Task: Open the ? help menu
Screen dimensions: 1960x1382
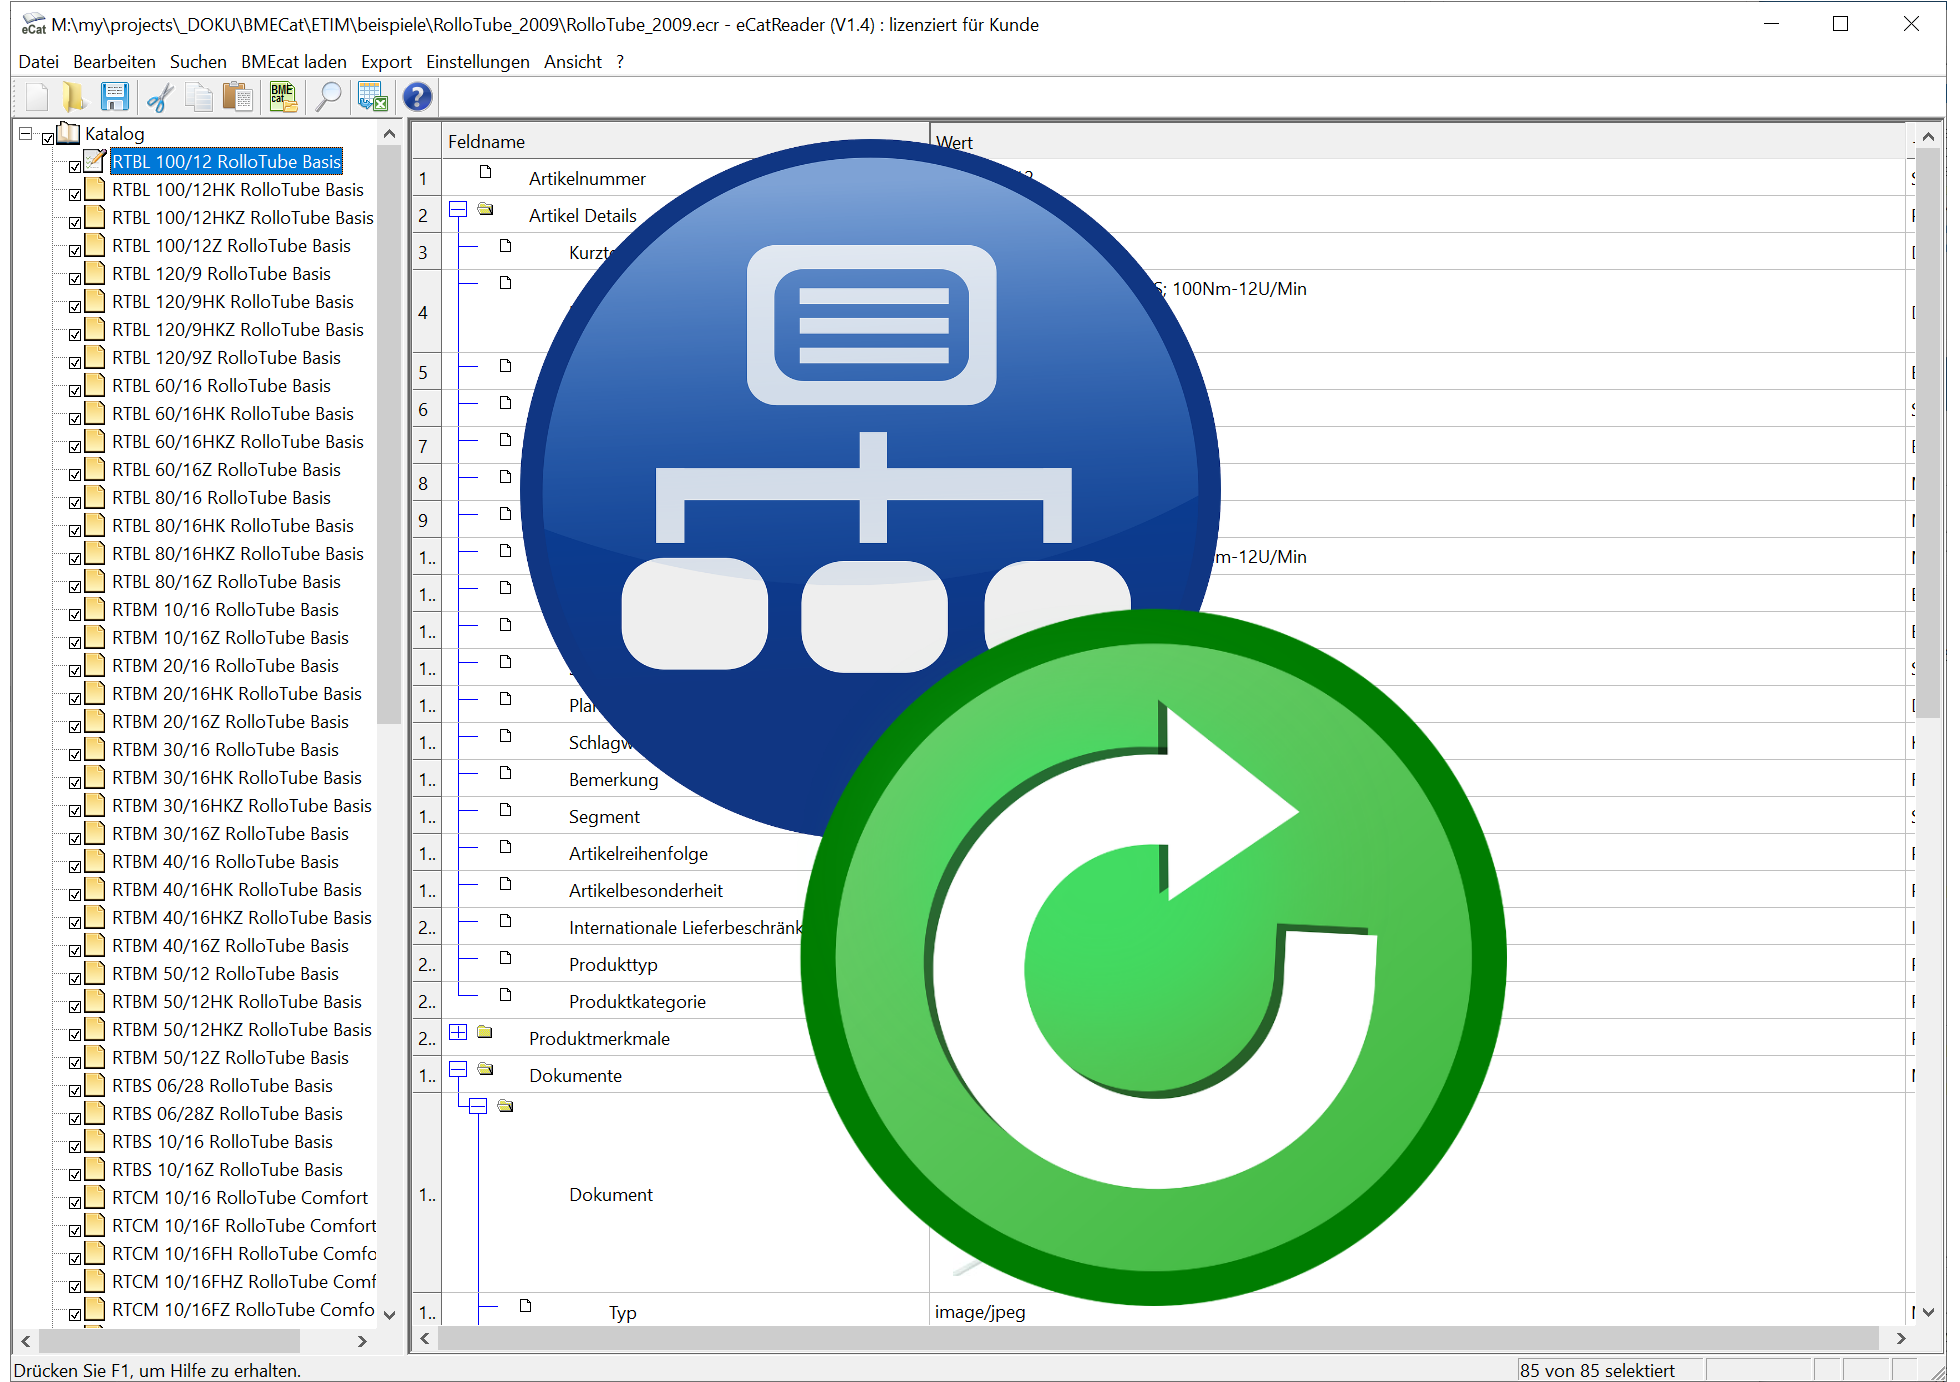Action: click(x=620, y=62)
